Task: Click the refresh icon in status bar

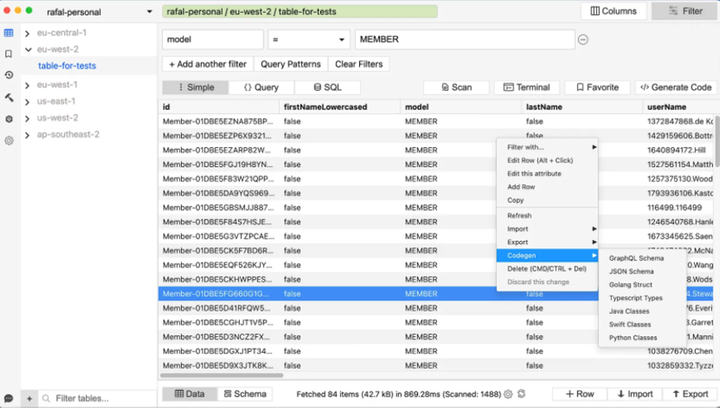Action: point(521,394)
